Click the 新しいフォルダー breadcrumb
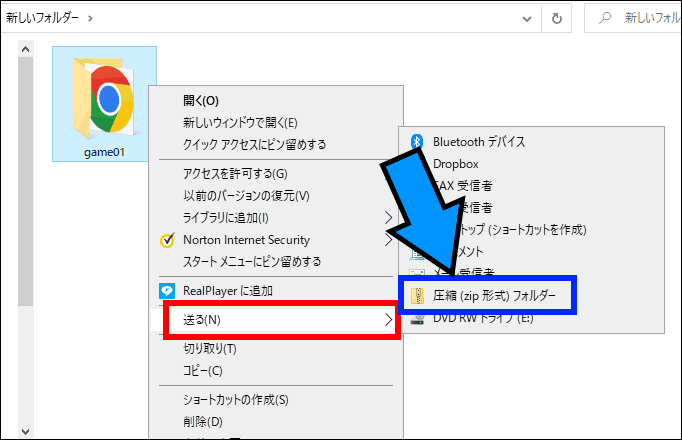 click(x=42, y=18)
